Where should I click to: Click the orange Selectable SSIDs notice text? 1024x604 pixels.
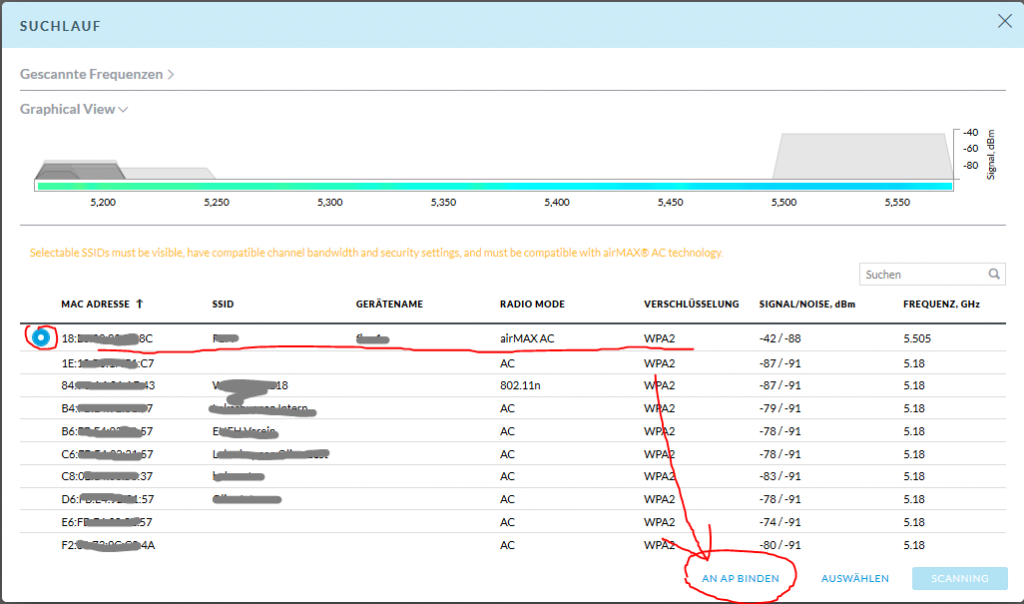[x=376, y=253]
